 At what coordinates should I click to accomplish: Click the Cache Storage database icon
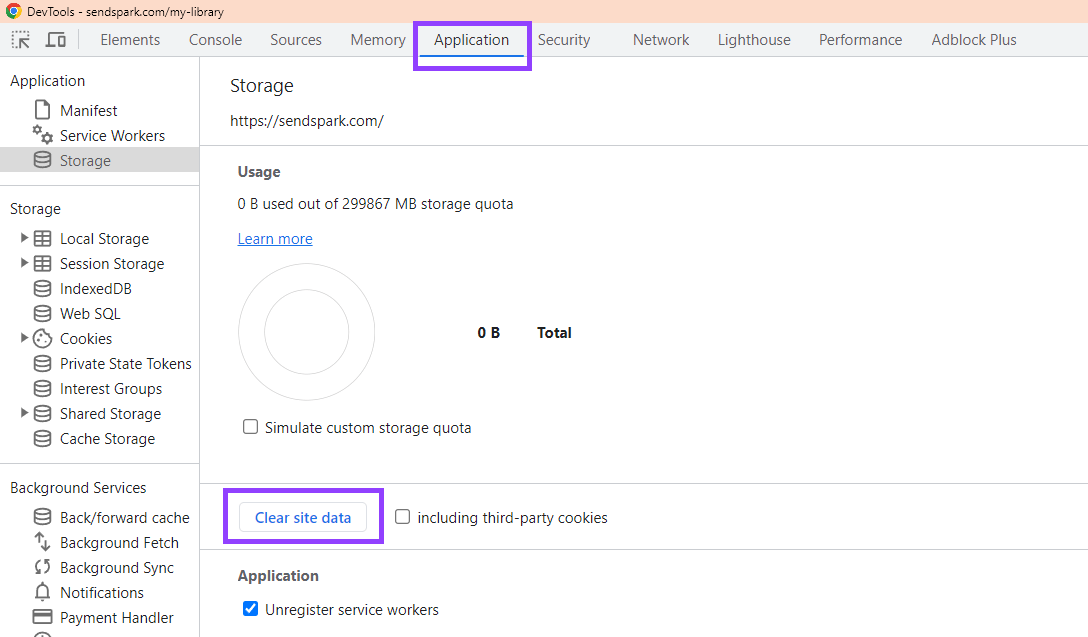click(x=42, y=439)
